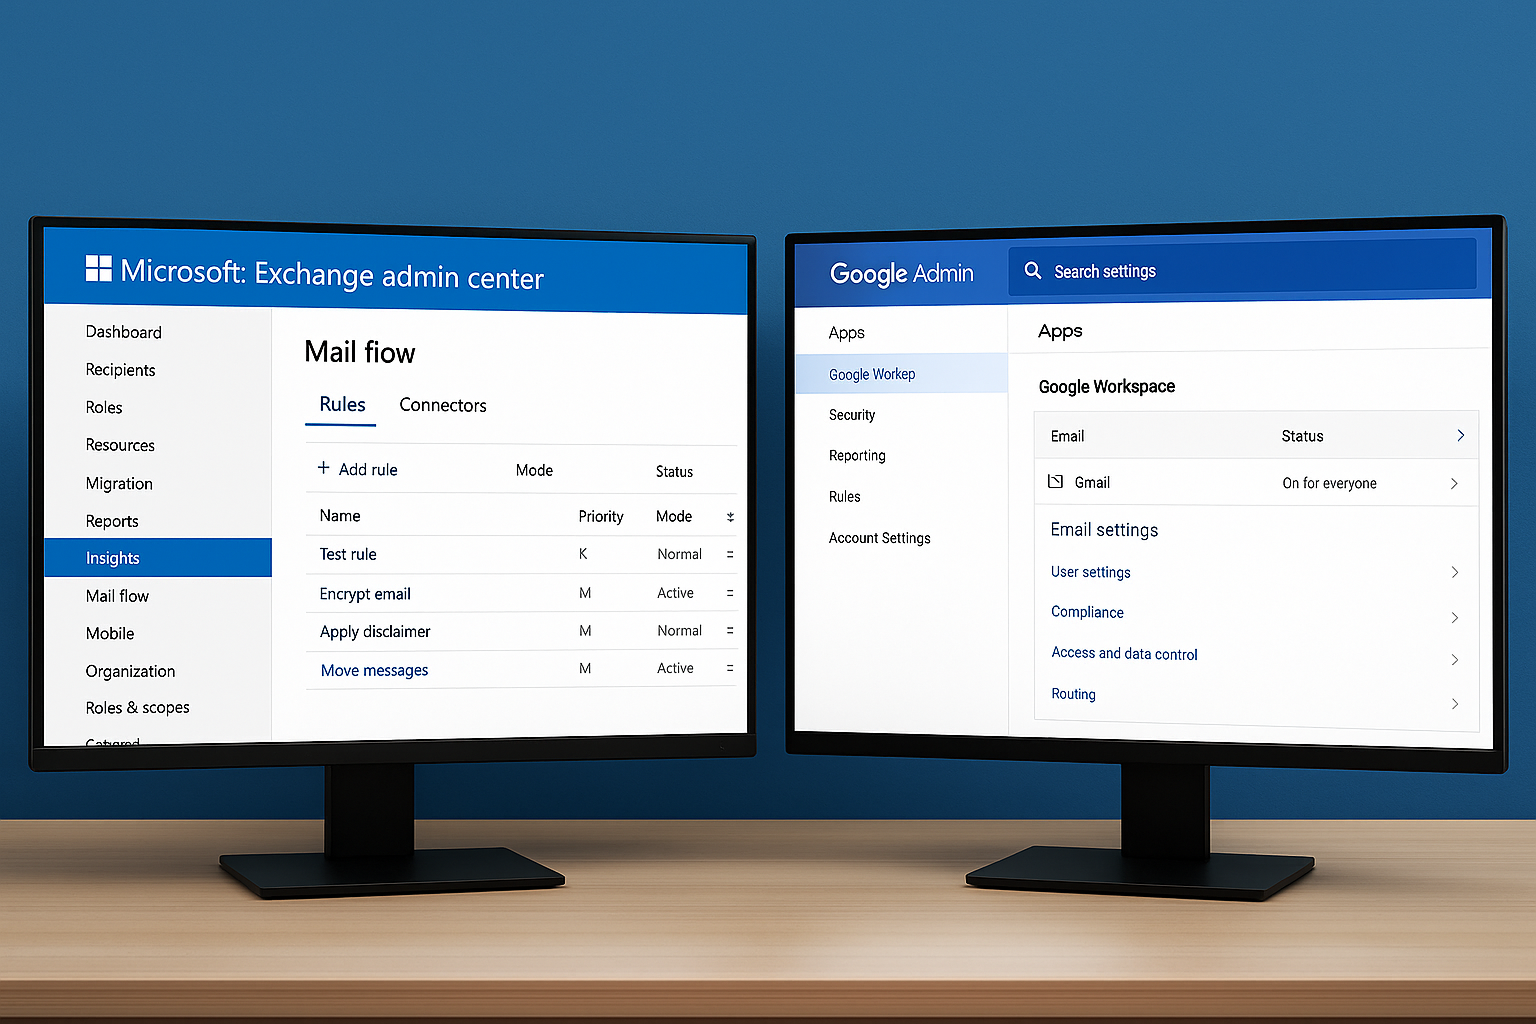The height and width of the screenshot is (1024, 1536).
Task: Click the Email column label in Google Admin
Action: 1067,436
